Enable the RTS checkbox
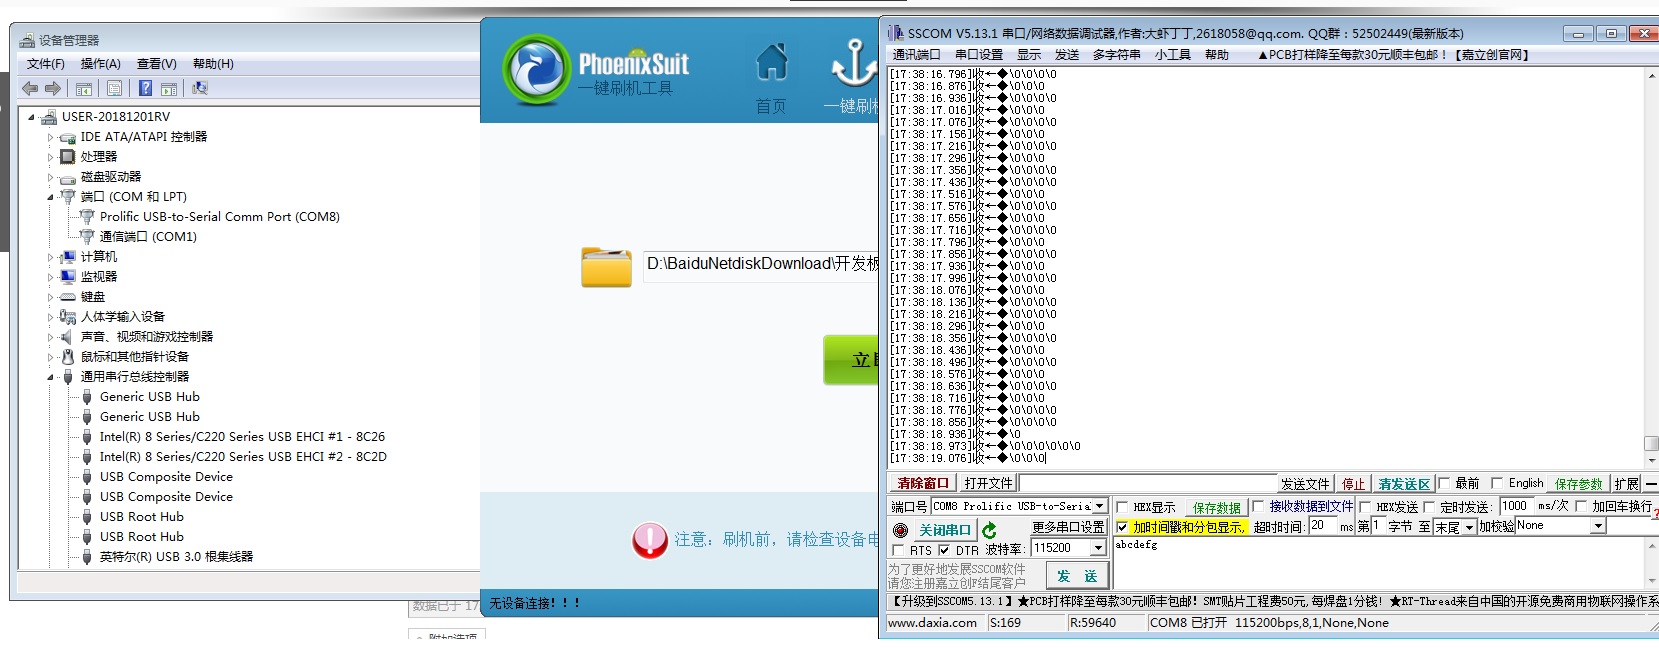 pos(898,550)
